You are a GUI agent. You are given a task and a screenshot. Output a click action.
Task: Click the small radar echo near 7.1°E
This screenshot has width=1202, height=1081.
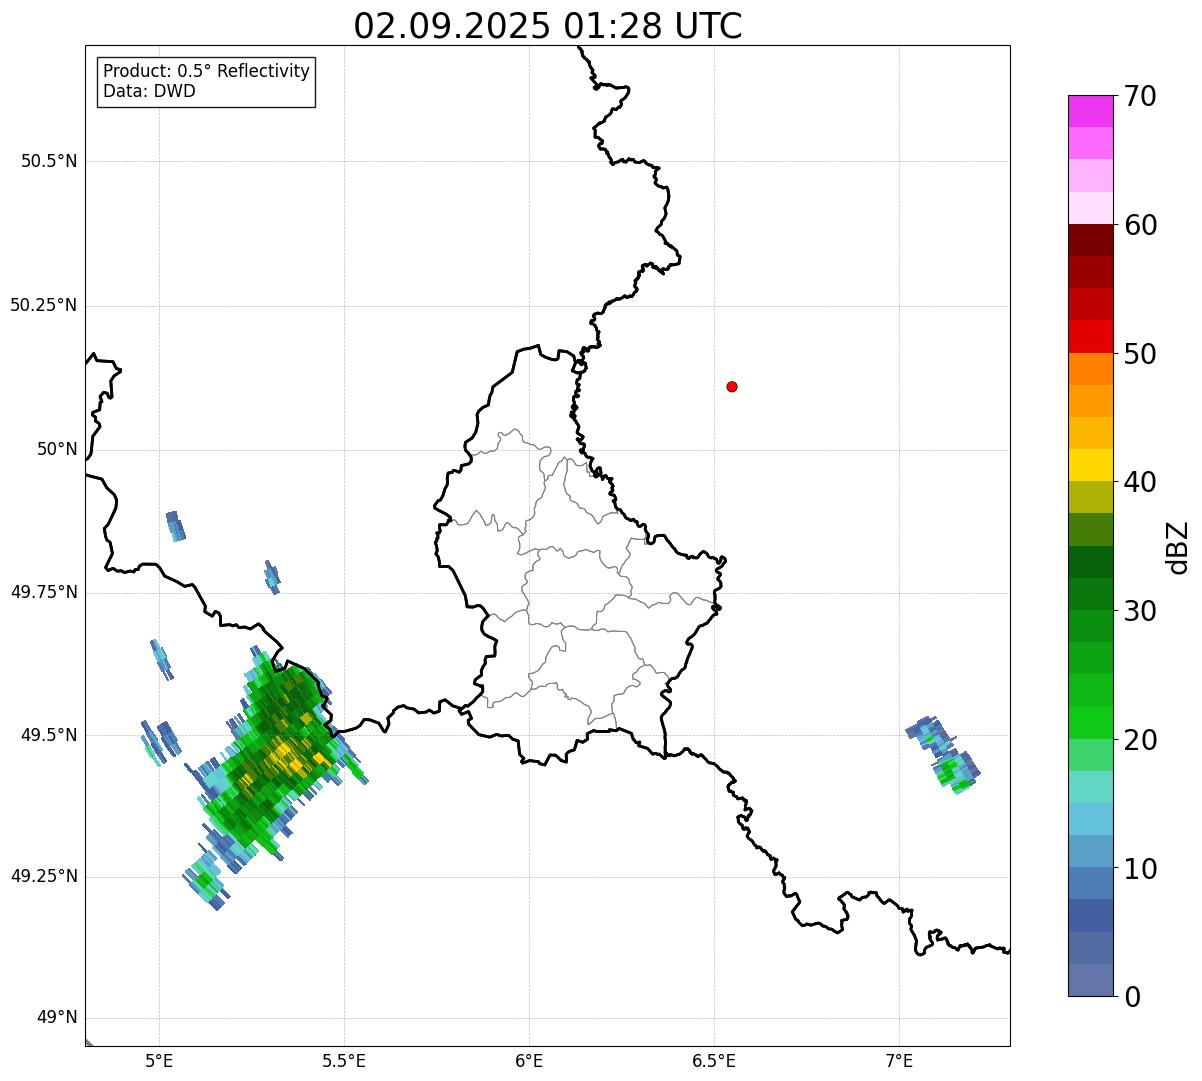click(x=944, y=755)
